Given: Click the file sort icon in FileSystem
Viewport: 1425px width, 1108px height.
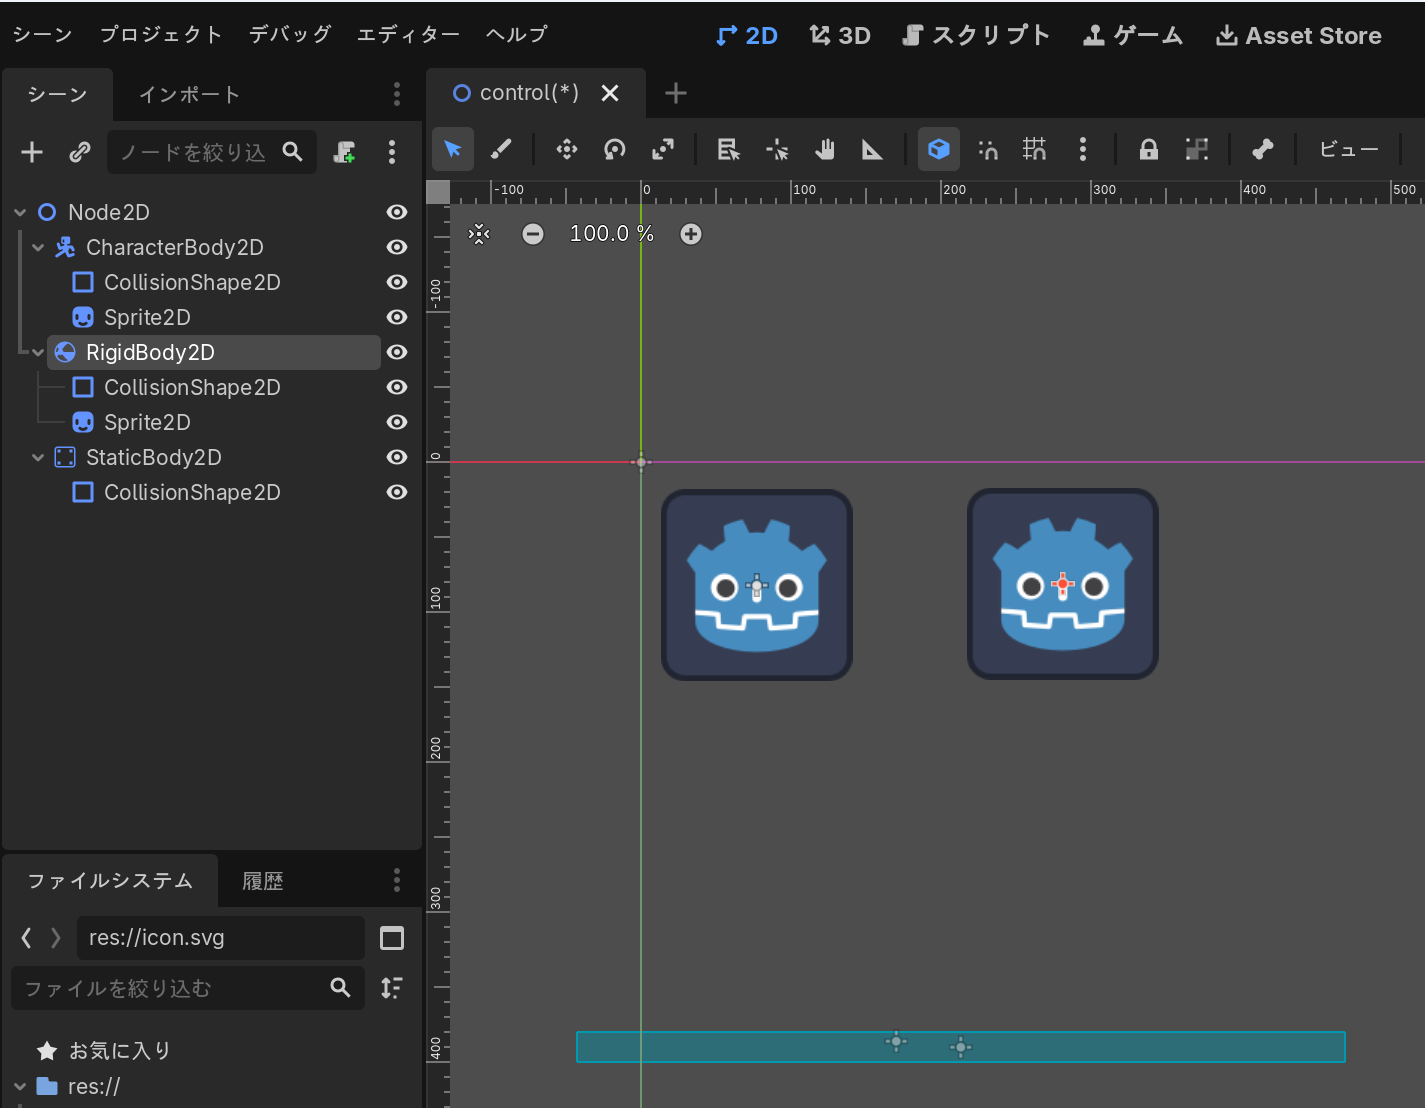Looking at the screenshot, I should coord(392,988).
